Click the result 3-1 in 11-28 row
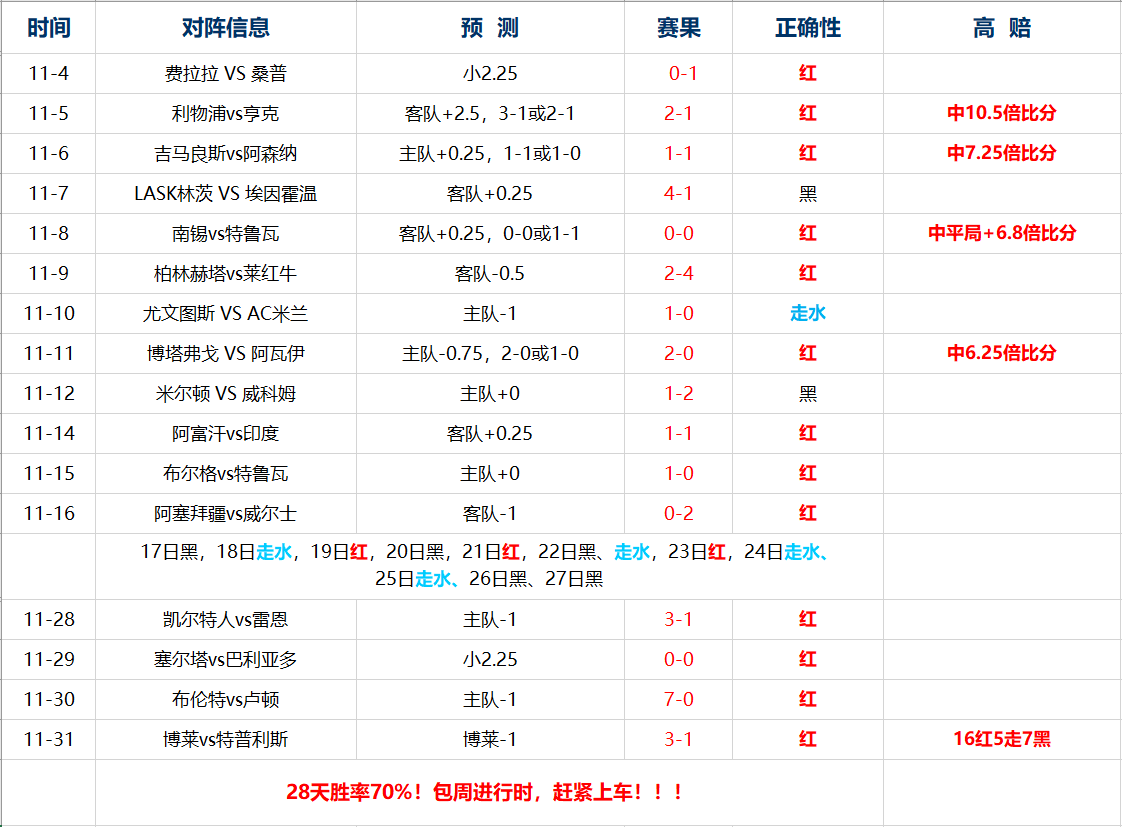1122x827 pixels. [x=678, y=620]
